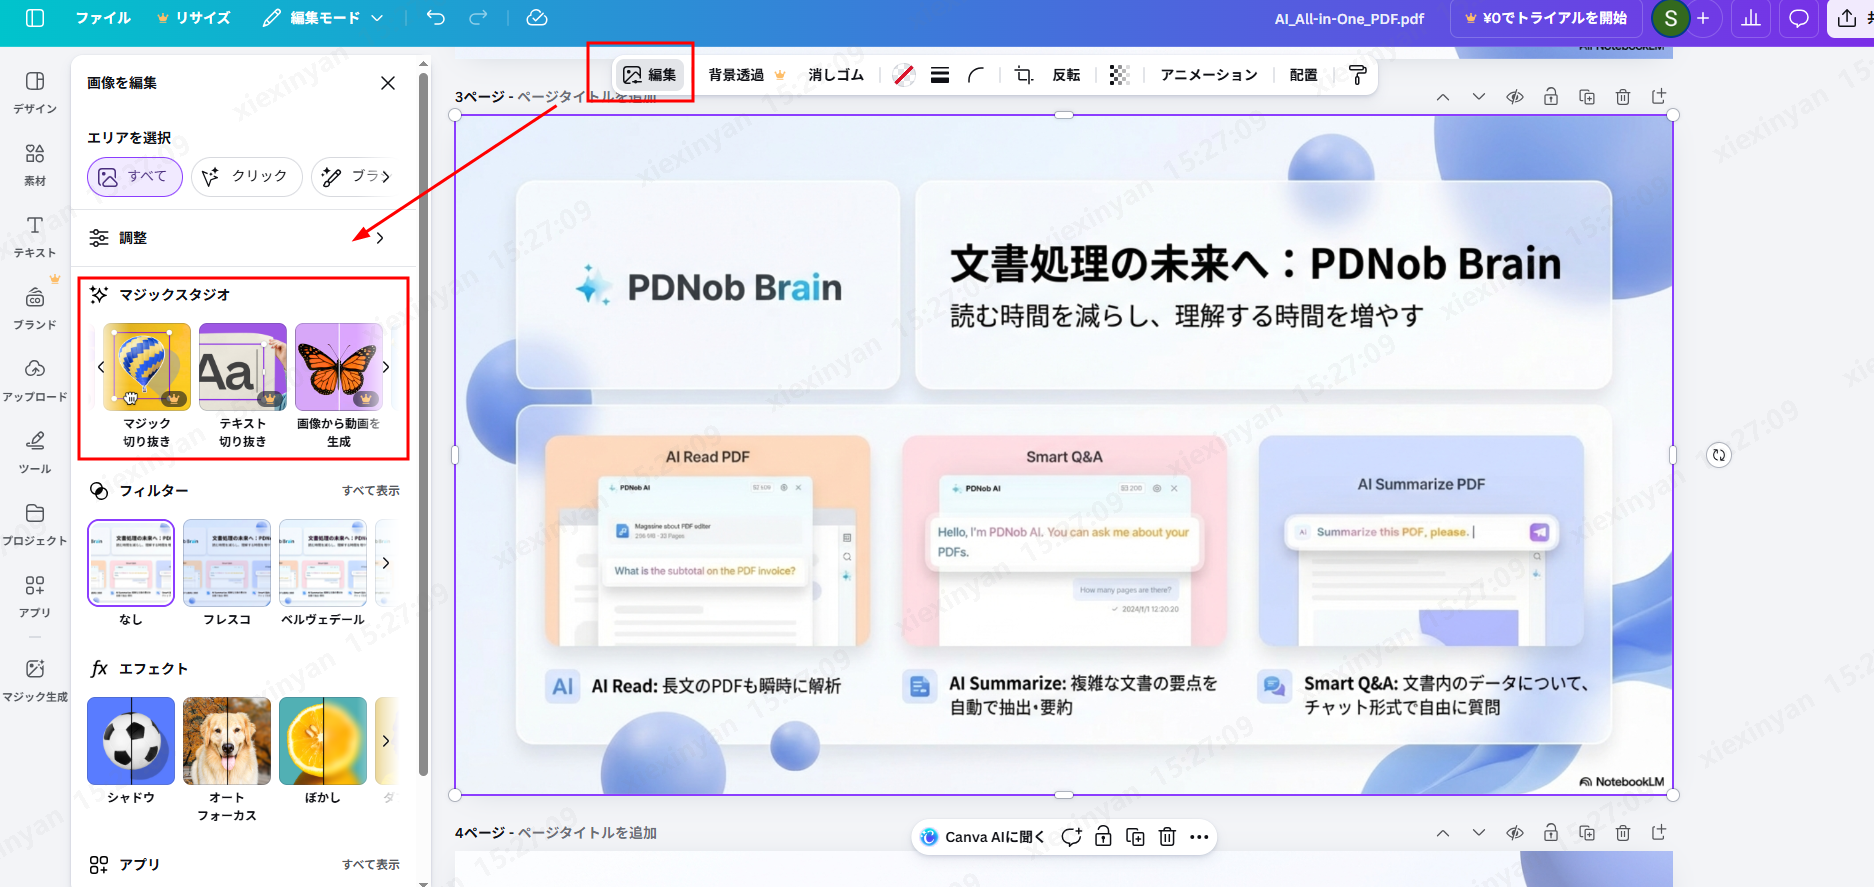The width and height of the screenshot is (1874, 887).
Task: Delete page 3 with trash icon
Action: (x=1623, y=97)
